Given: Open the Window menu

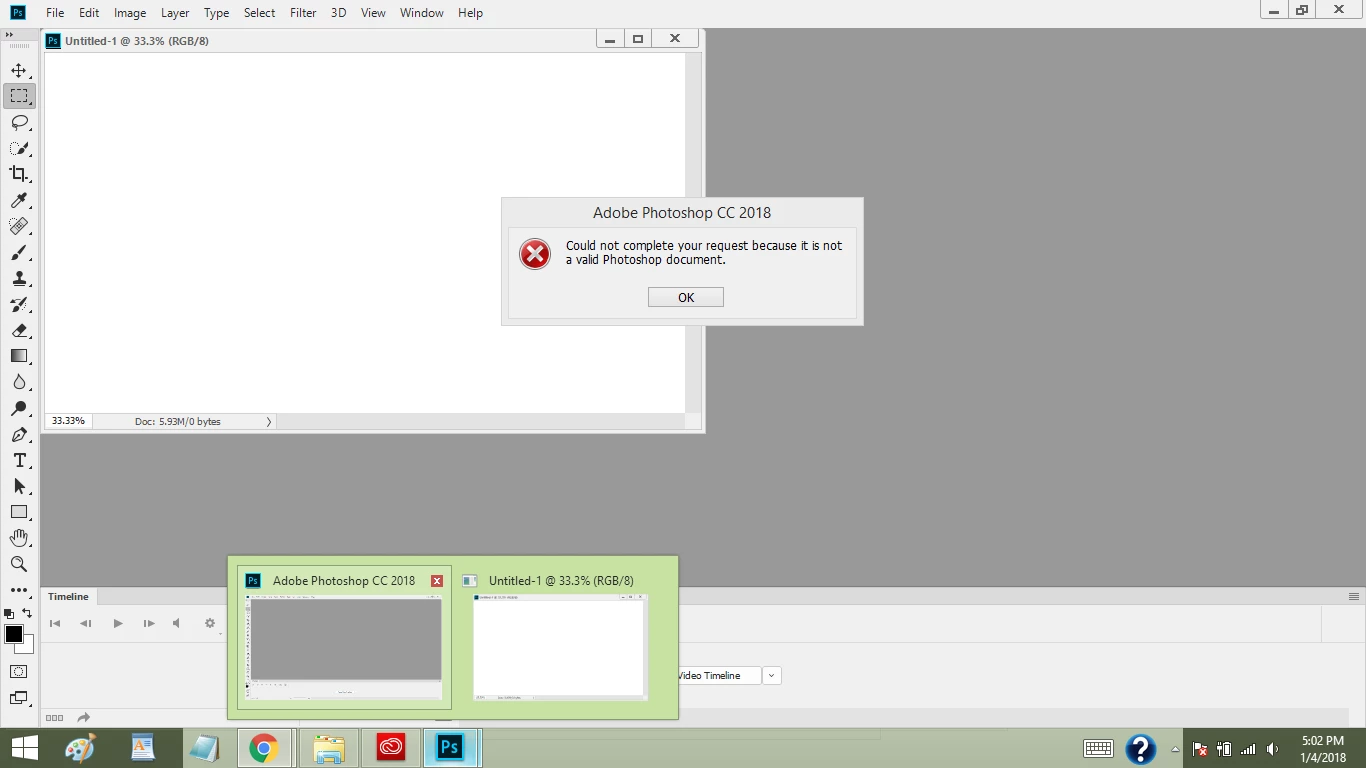Looking at the screenshot, I should tap(422, 13).
